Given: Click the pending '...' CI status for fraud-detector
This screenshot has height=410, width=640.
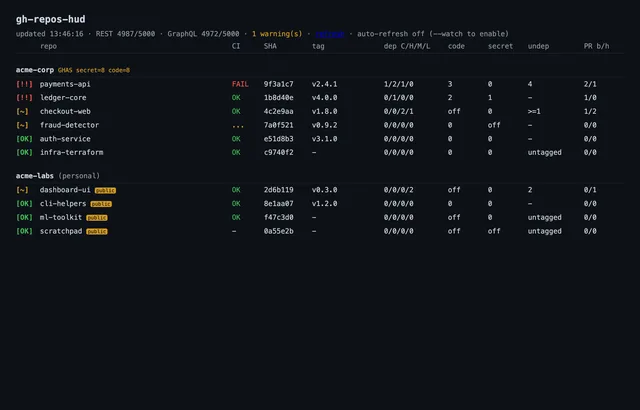Looking at the screenshot, I should coord(238,125).
